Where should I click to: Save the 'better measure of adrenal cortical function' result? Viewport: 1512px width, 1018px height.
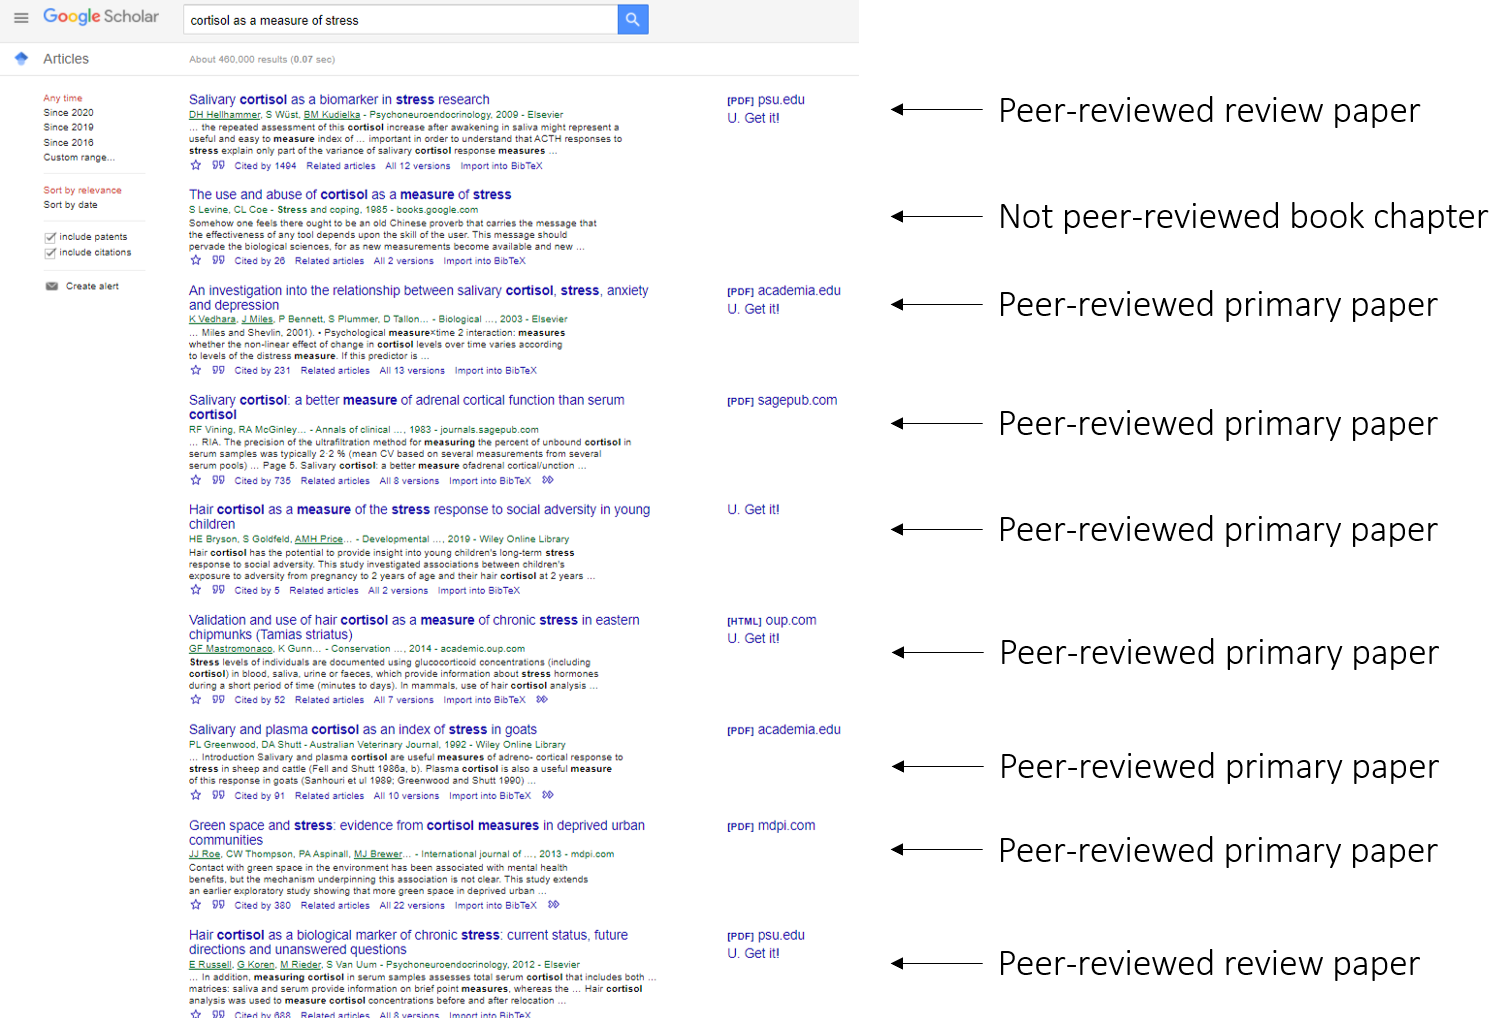(x=196, y=480)
